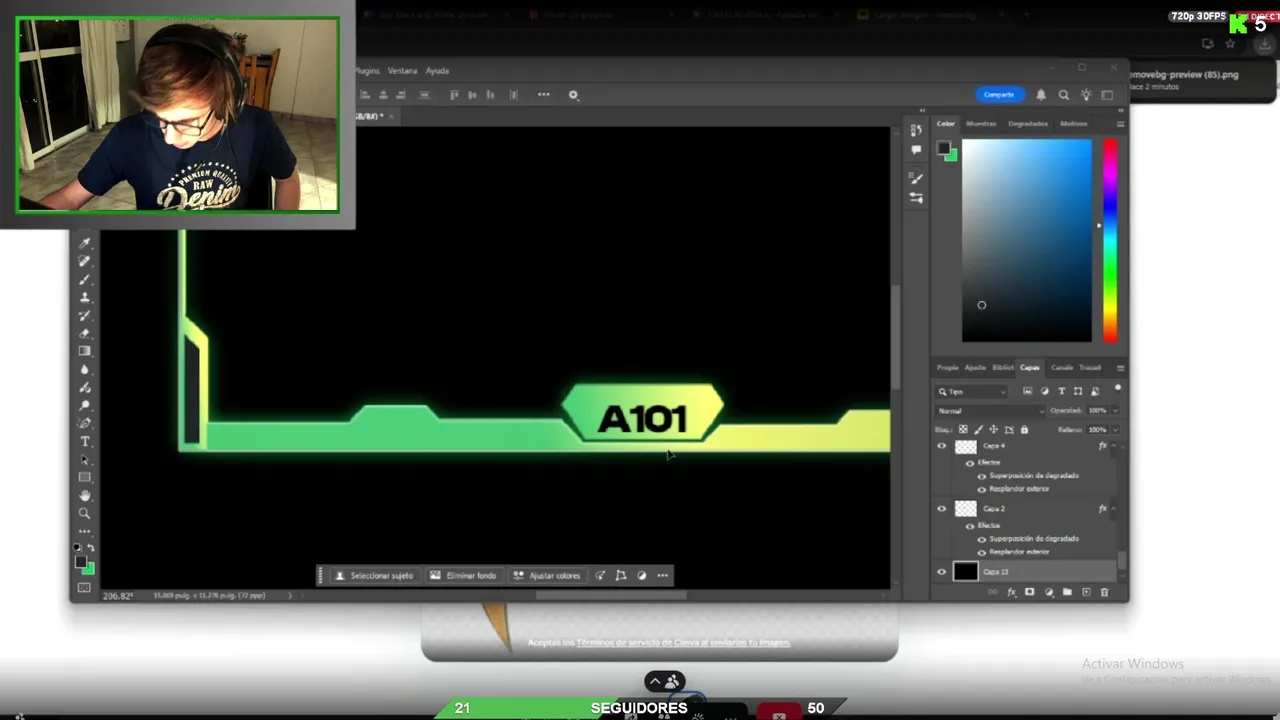Select the Clone Stamp tool
Screen dimensions: 1280x720
click(85, 297)
